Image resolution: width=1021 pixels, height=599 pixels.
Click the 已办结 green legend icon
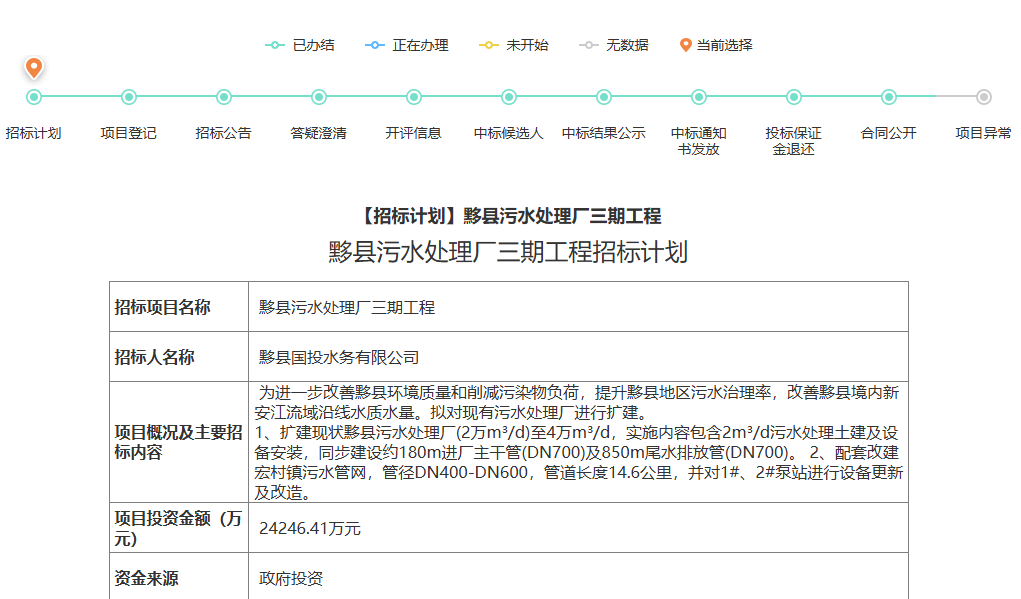click(275, 45)
